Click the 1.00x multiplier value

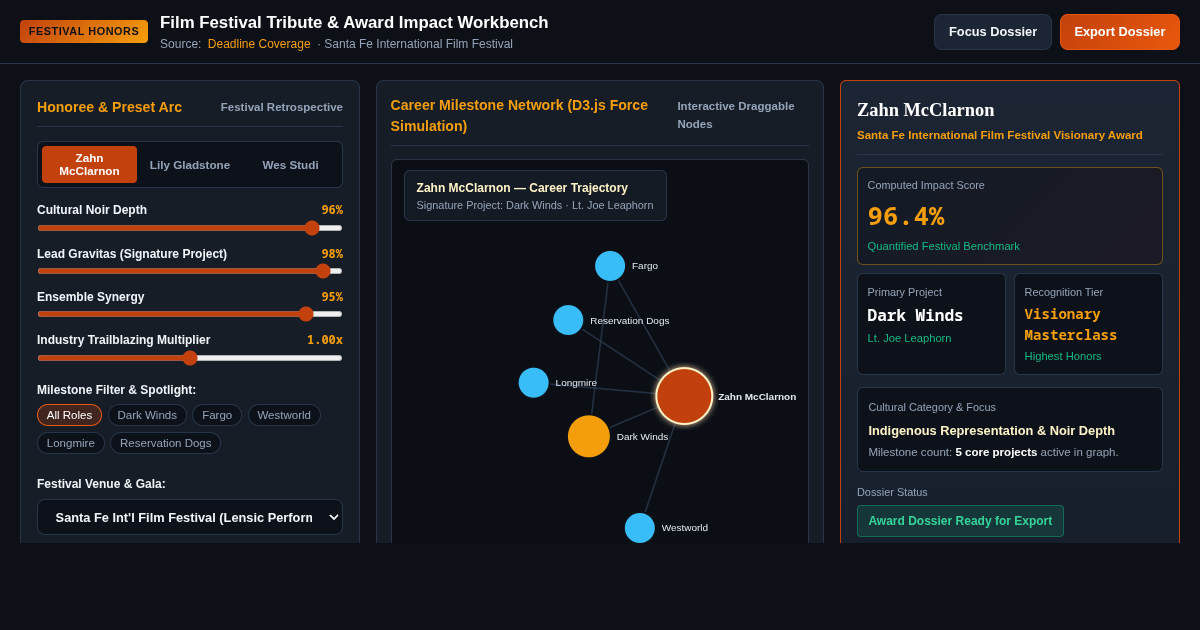coord(325,340)
